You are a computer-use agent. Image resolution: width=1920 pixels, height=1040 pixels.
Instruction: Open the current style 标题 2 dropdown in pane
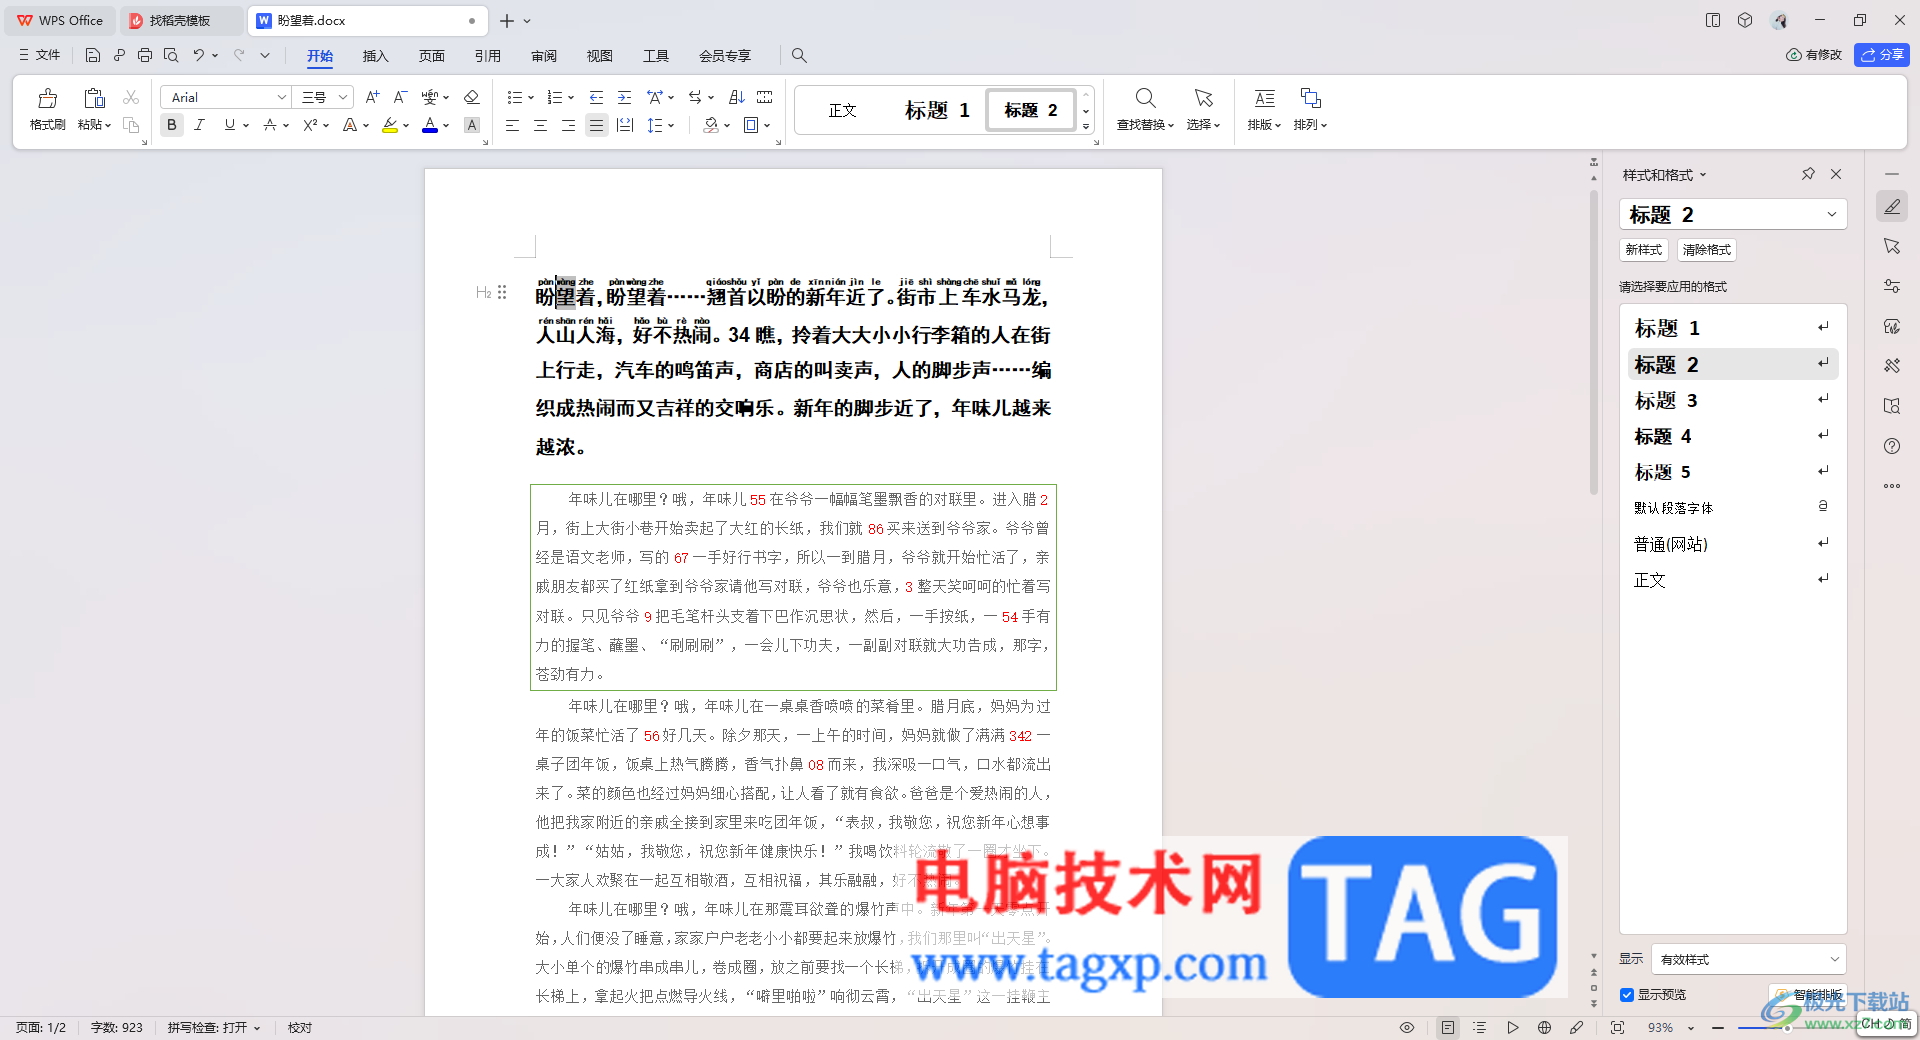coord(1832,214)
